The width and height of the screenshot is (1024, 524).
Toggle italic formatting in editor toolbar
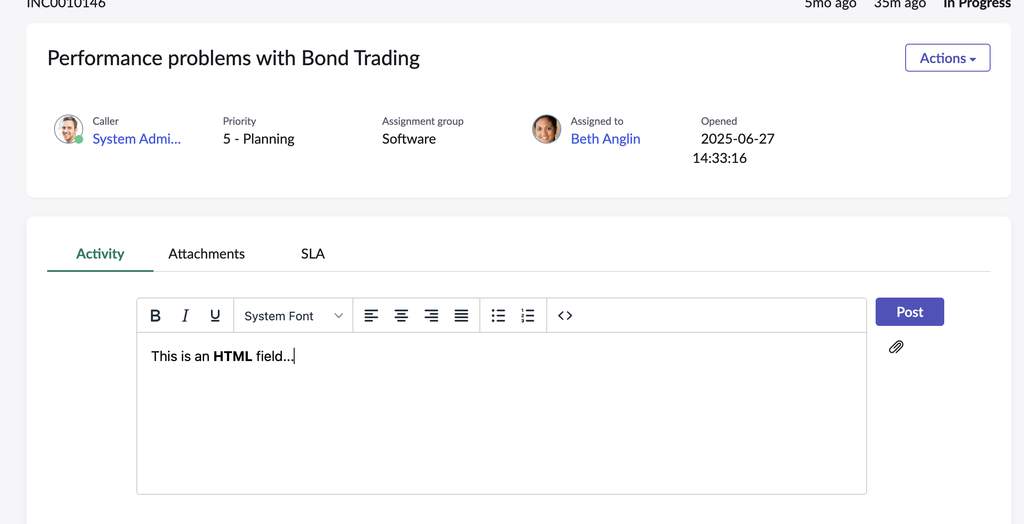[185, 316]
